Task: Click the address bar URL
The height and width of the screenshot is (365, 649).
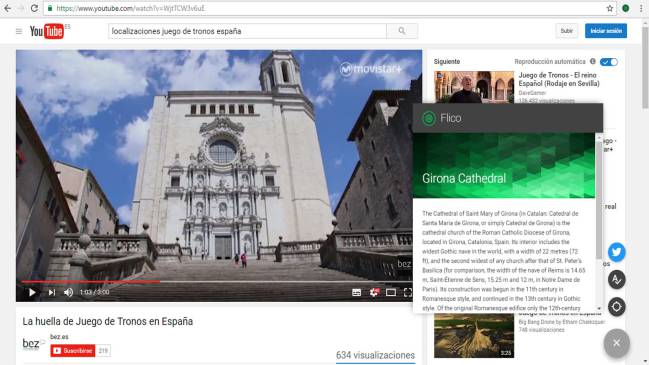Action: 130,8
